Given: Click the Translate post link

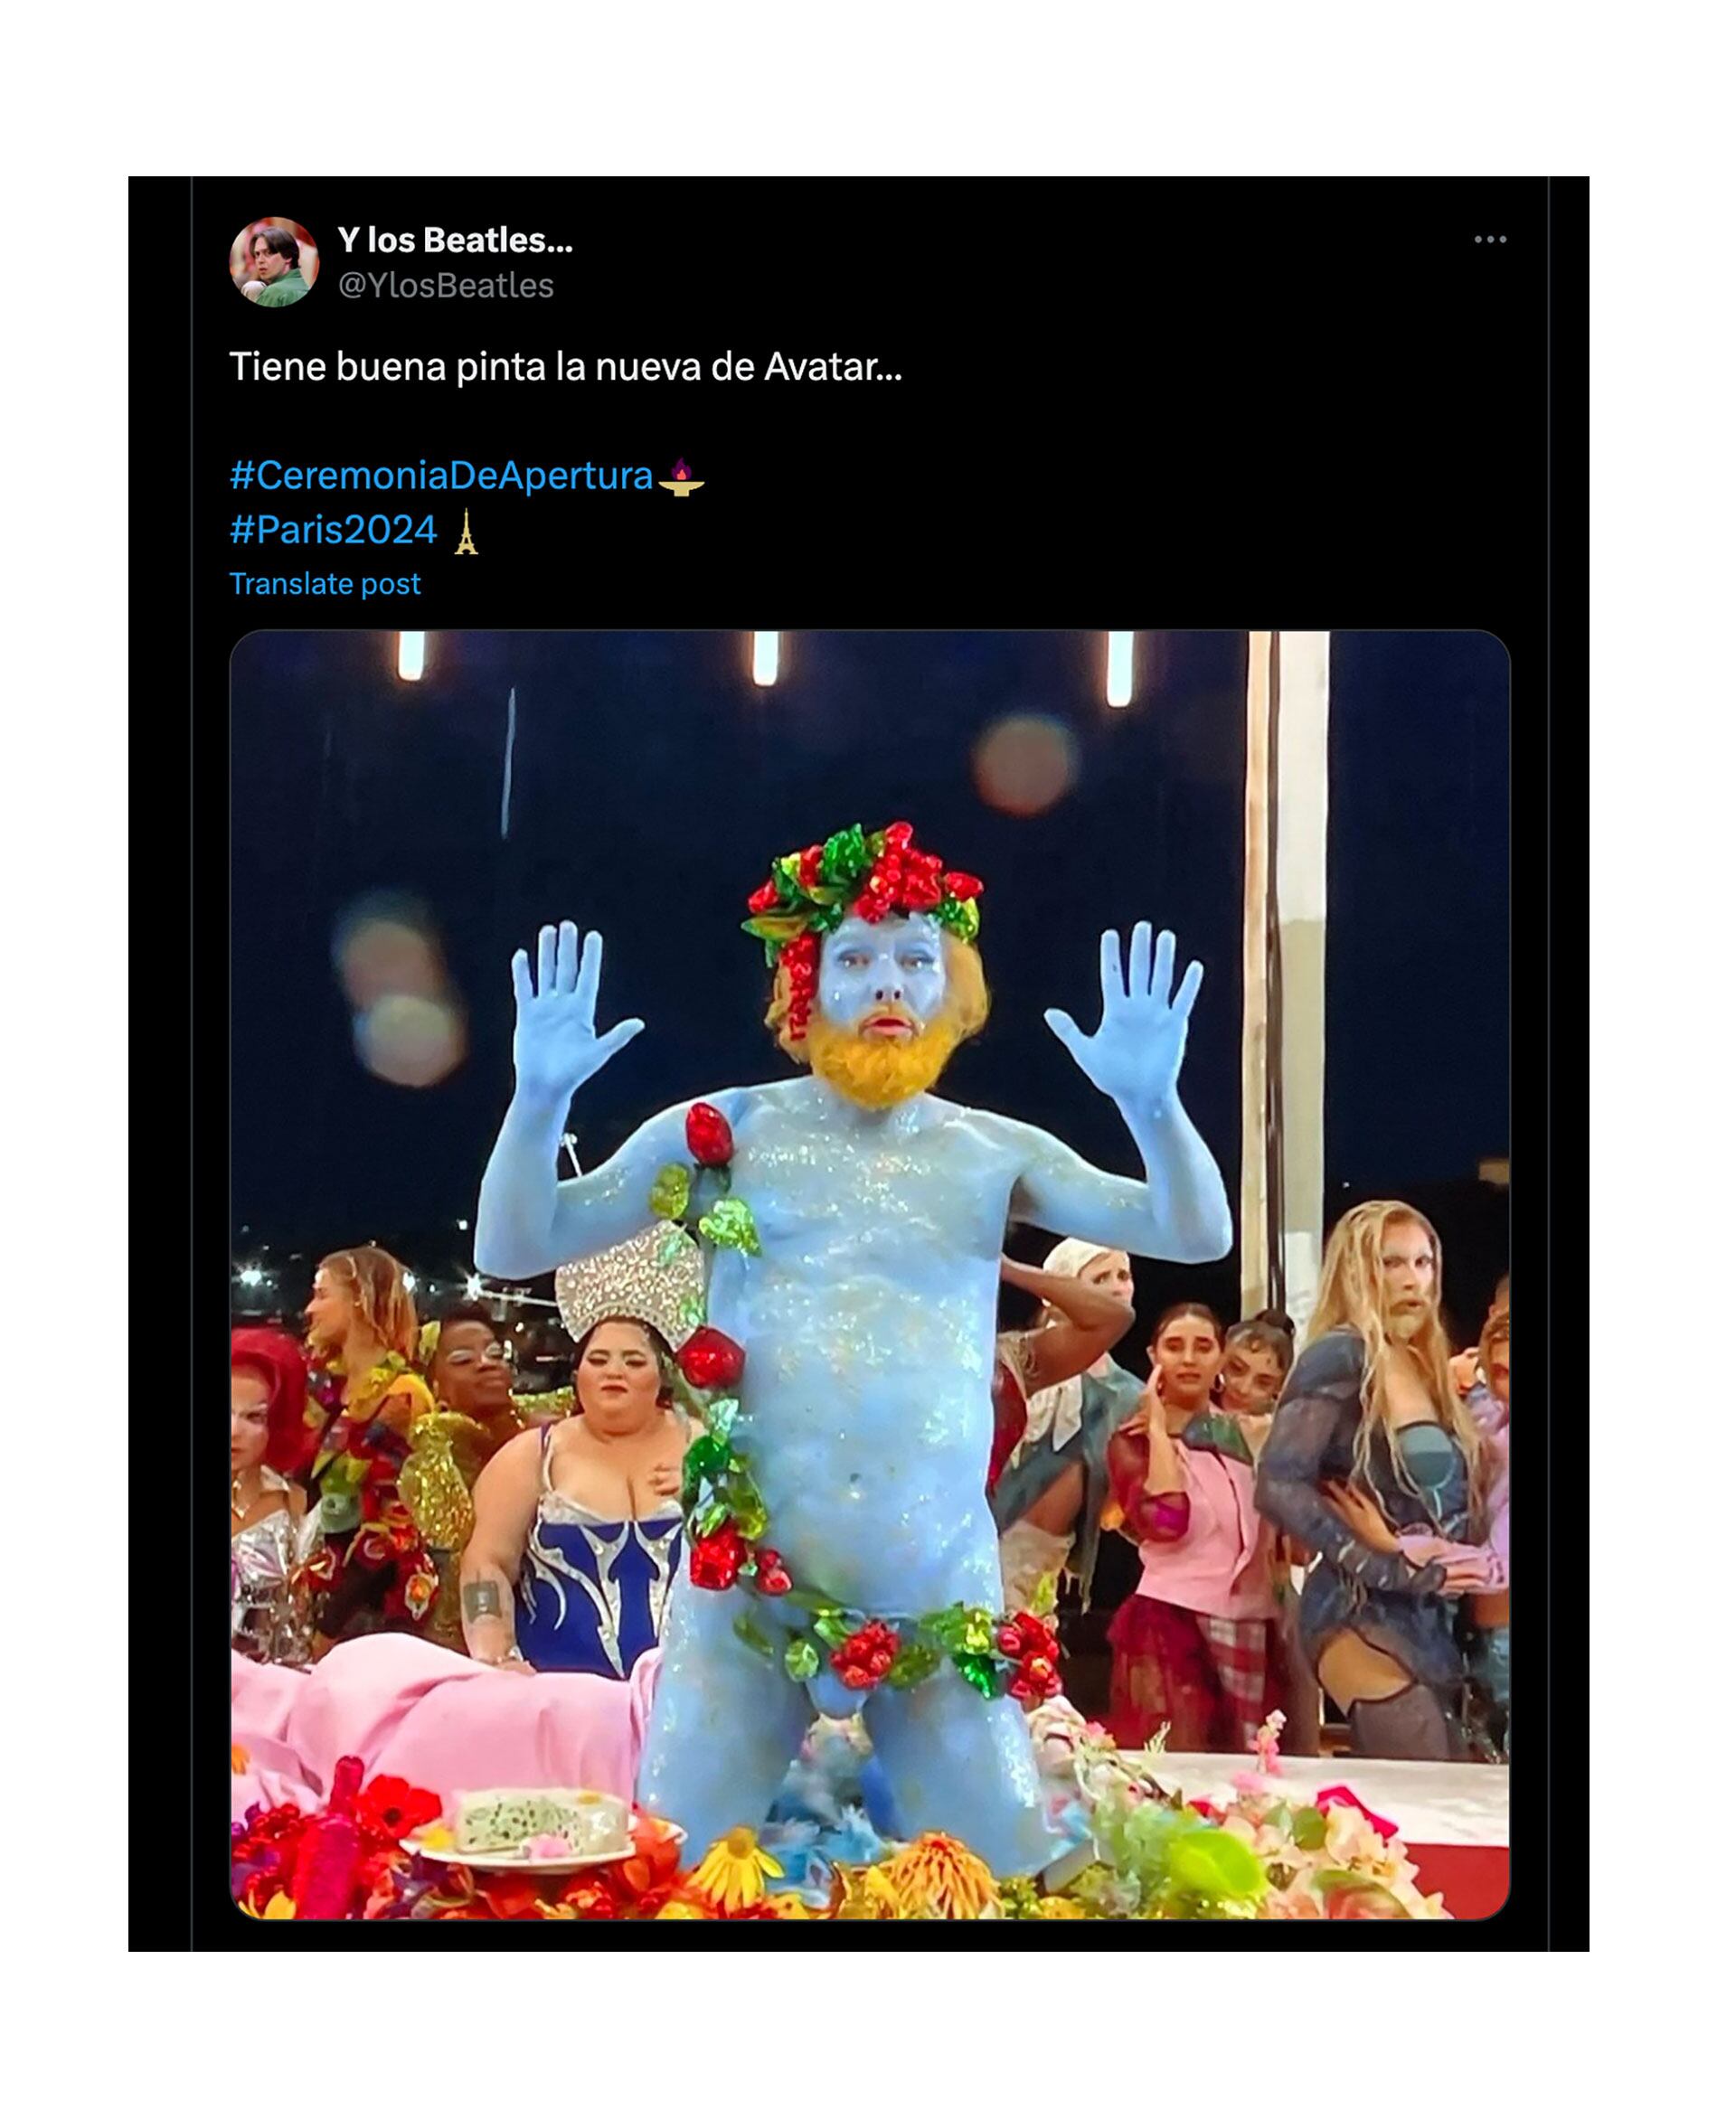Looking at the screenshot, I should 325,584.
